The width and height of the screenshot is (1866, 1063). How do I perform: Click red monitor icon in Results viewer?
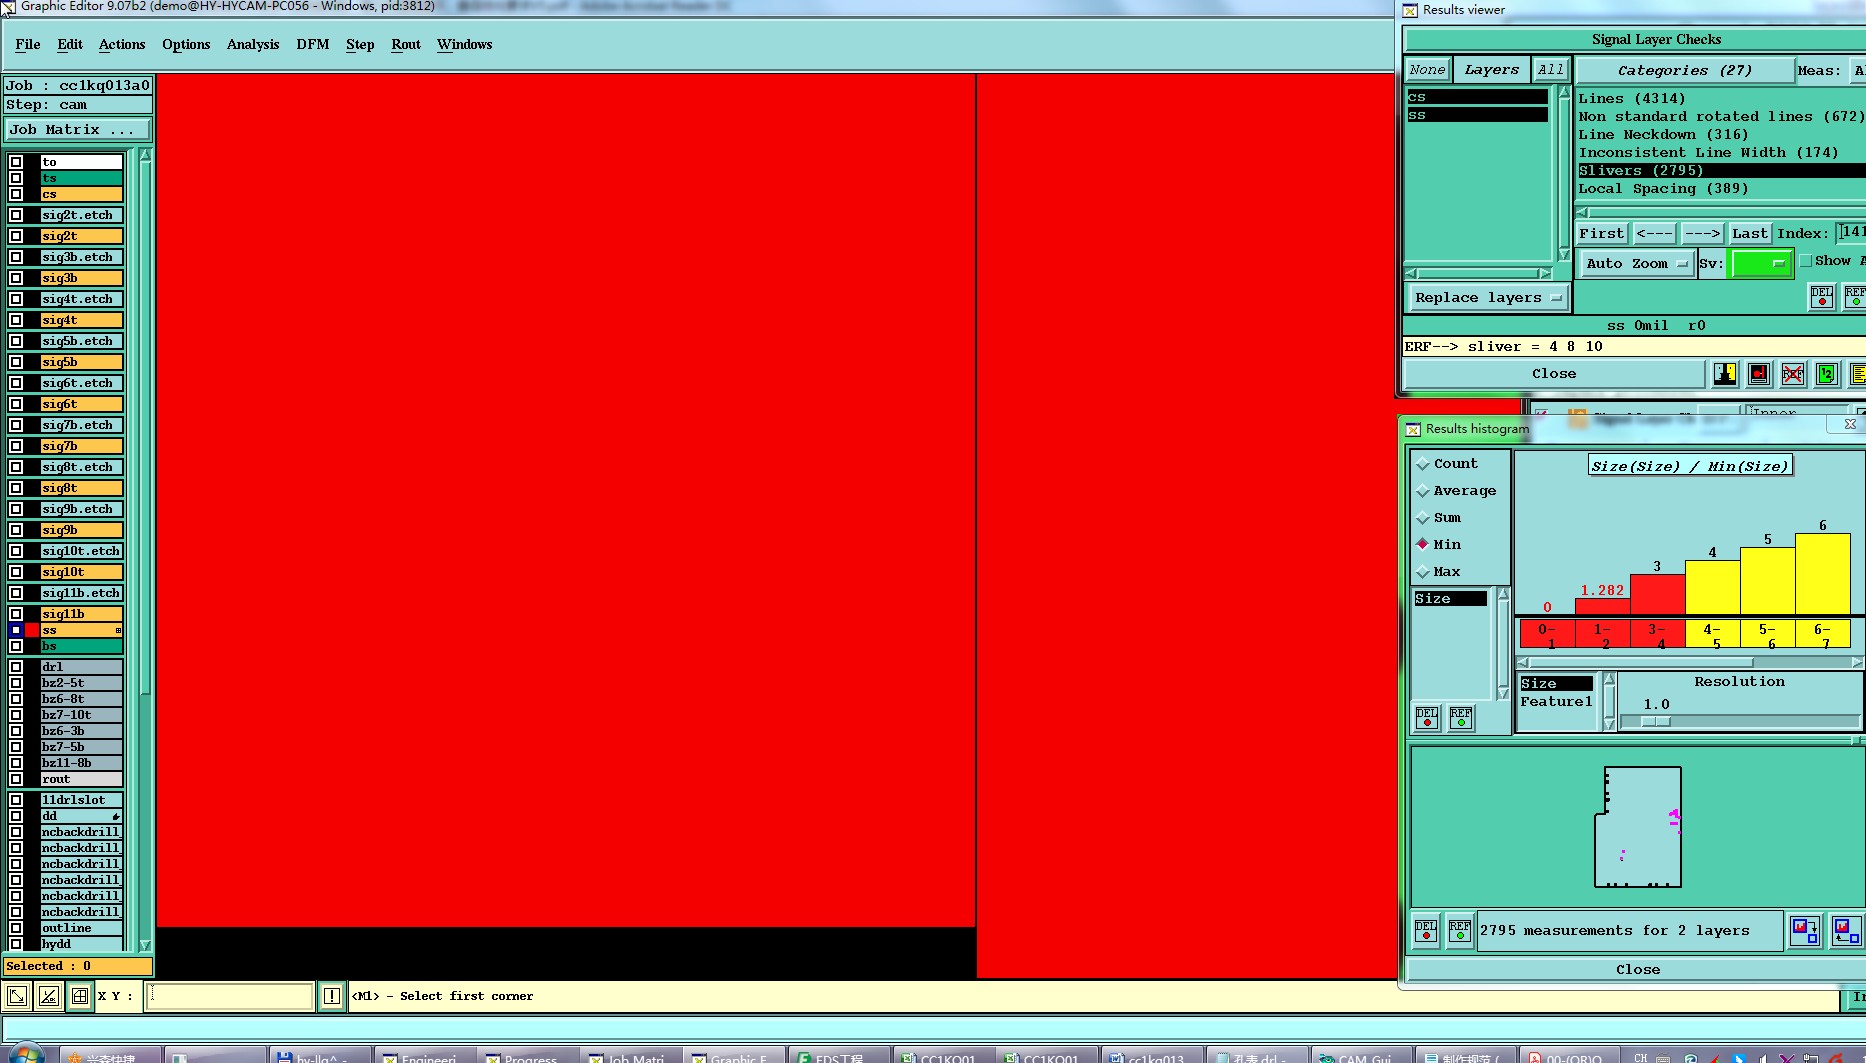point(1759,374)
